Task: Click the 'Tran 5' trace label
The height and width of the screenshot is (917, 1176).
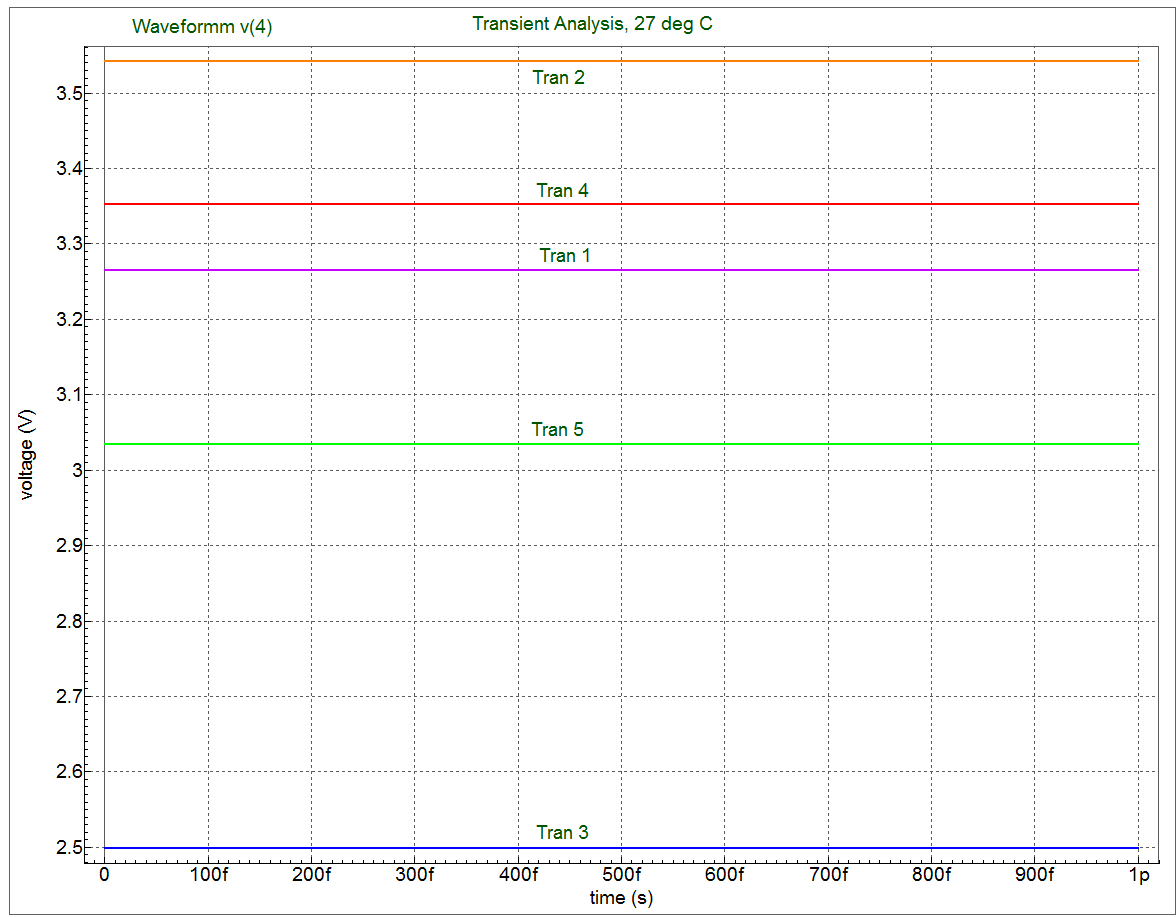Action: click(x=557, y=430)
